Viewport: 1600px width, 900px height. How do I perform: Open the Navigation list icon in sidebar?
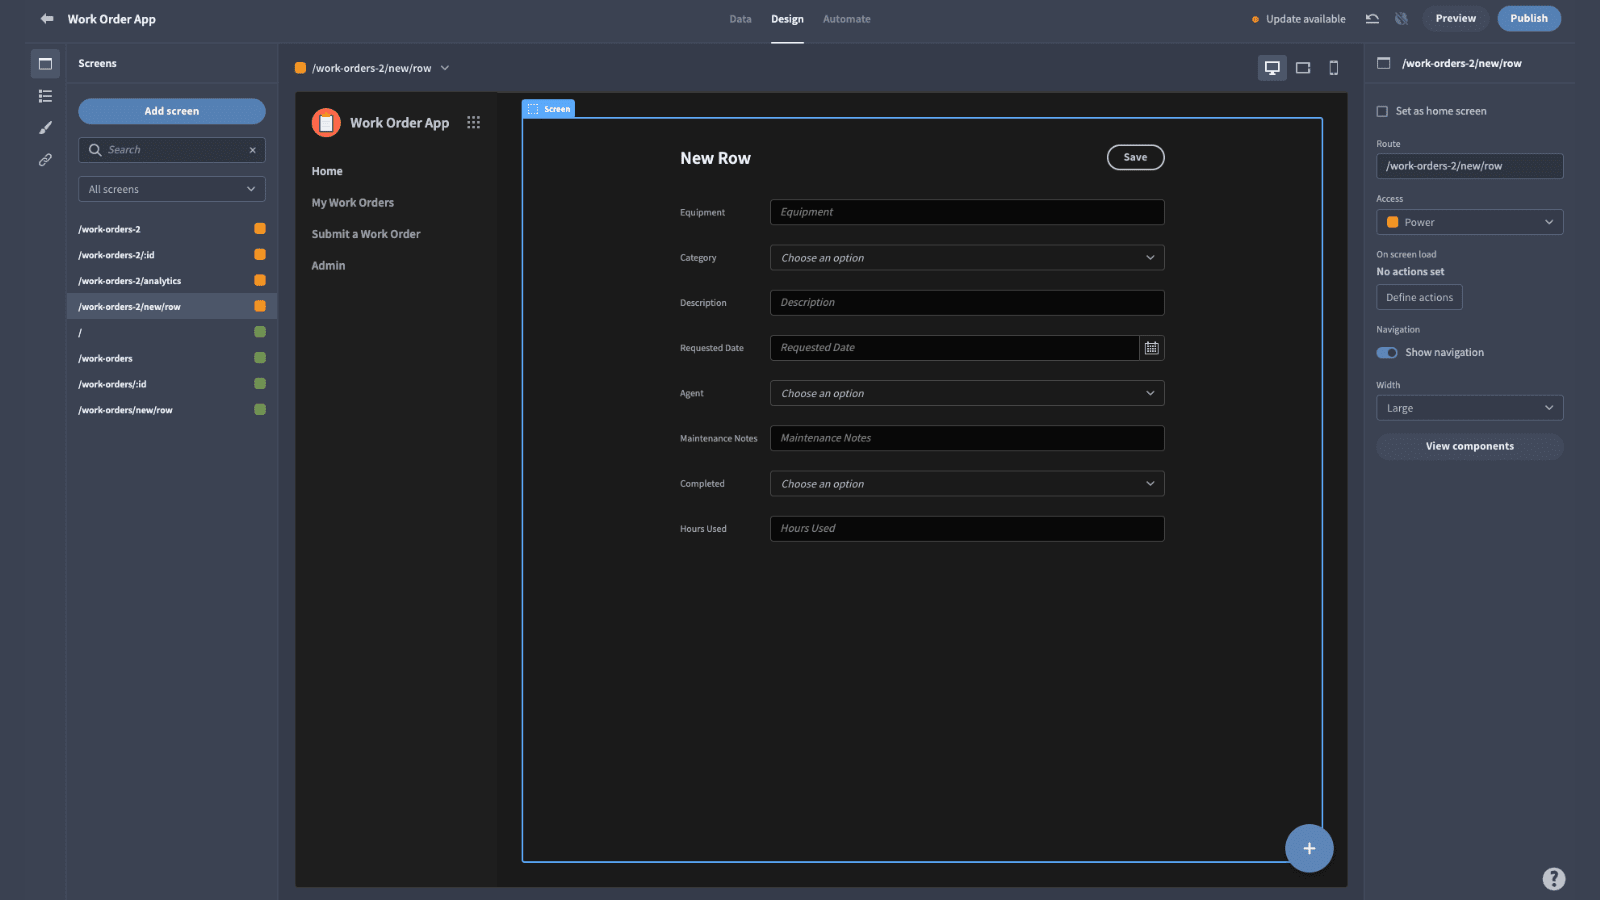click(45, 96)
